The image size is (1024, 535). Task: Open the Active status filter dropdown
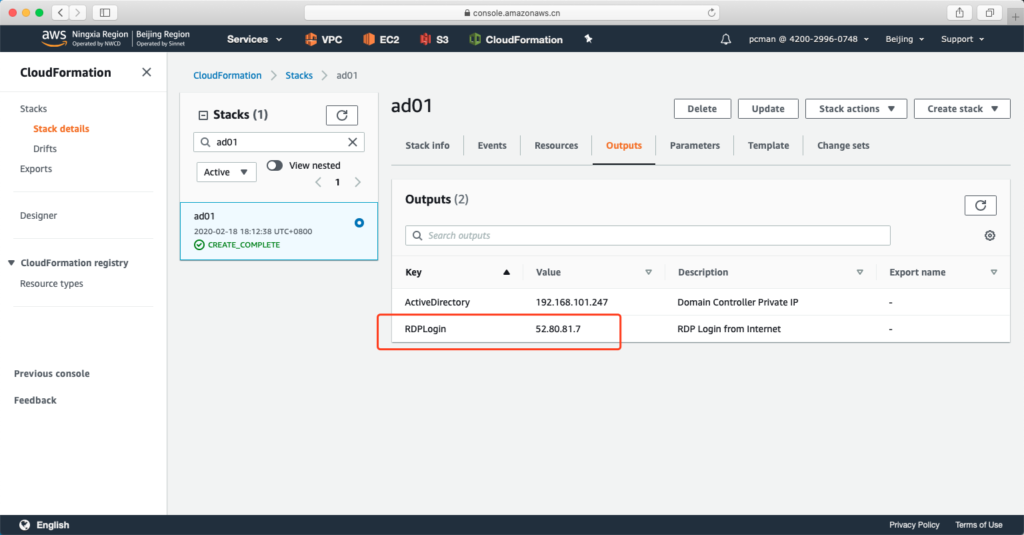point(226,172)
